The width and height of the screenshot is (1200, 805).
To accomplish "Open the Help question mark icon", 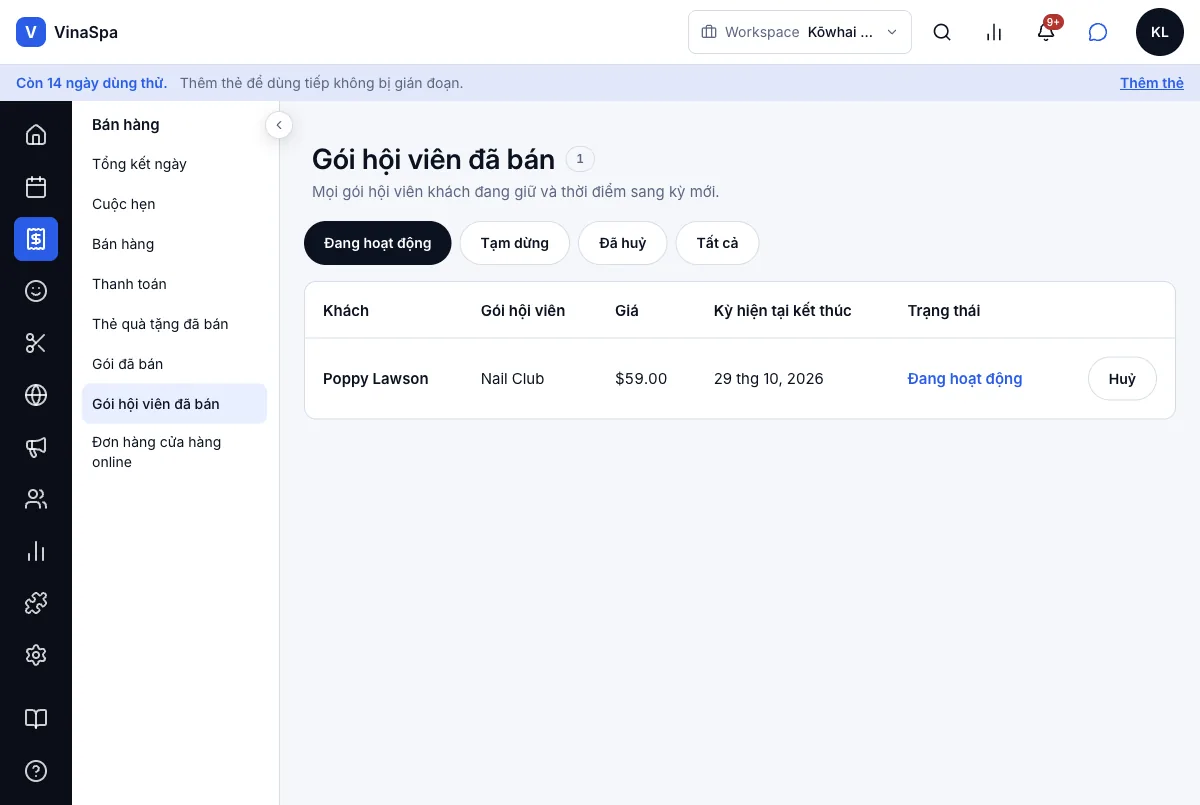I will [36, 771].
